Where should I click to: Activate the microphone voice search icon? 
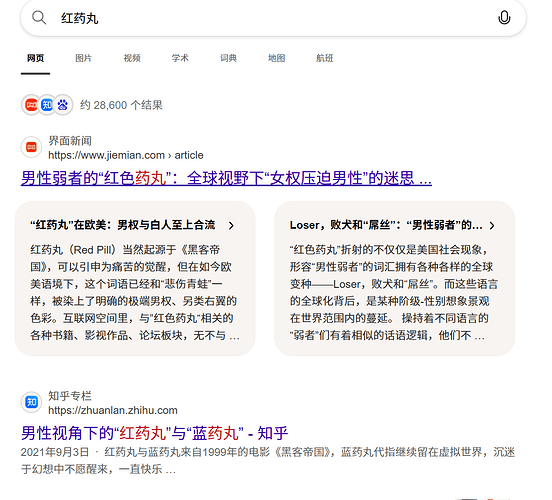[504, 17]
